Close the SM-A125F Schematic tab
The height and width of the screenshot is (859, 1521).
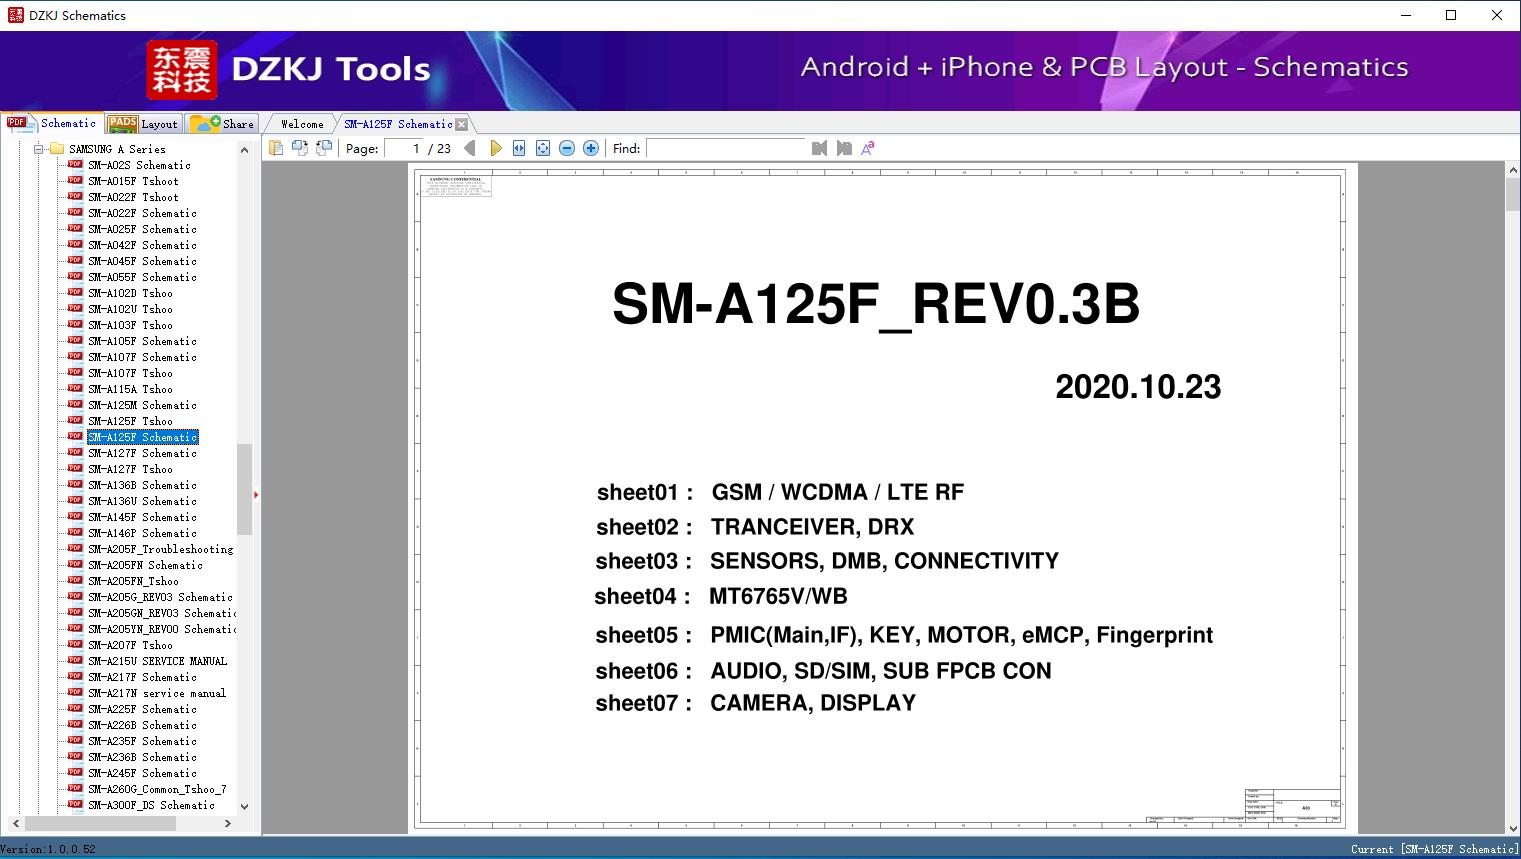(461, 124)
